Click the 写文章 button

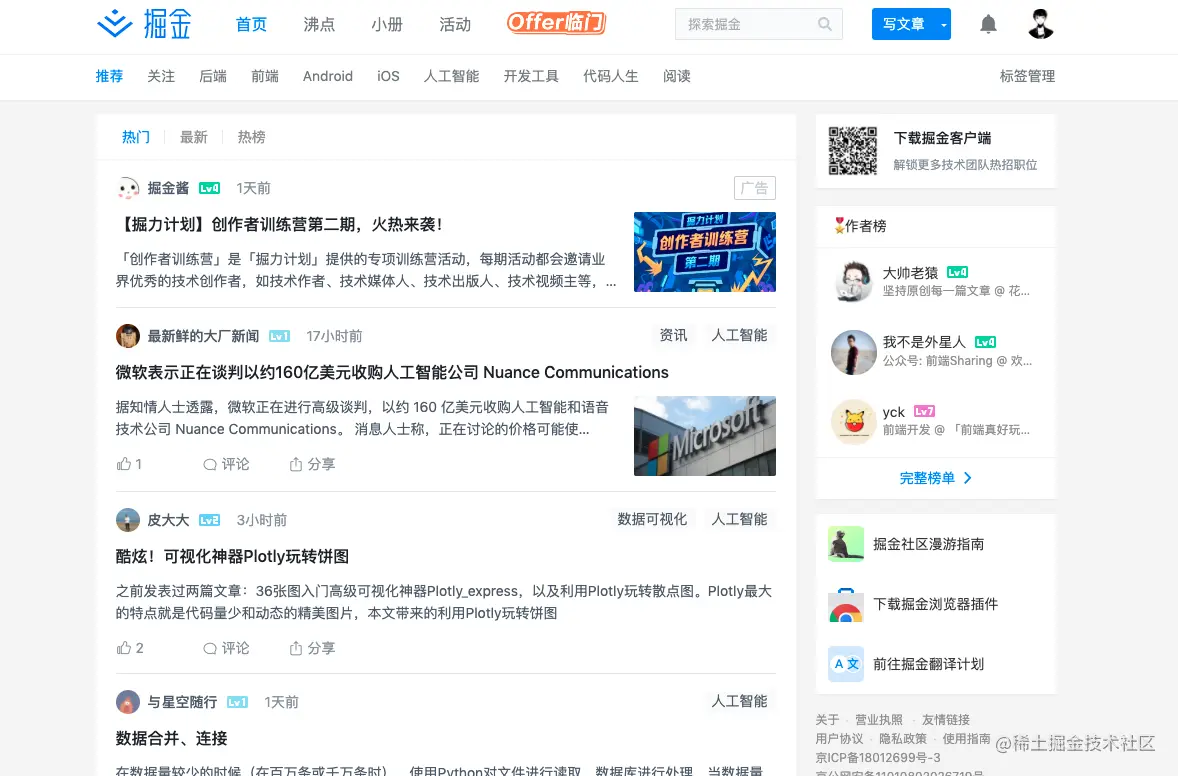pyautogui.click(x=904, y=24)
